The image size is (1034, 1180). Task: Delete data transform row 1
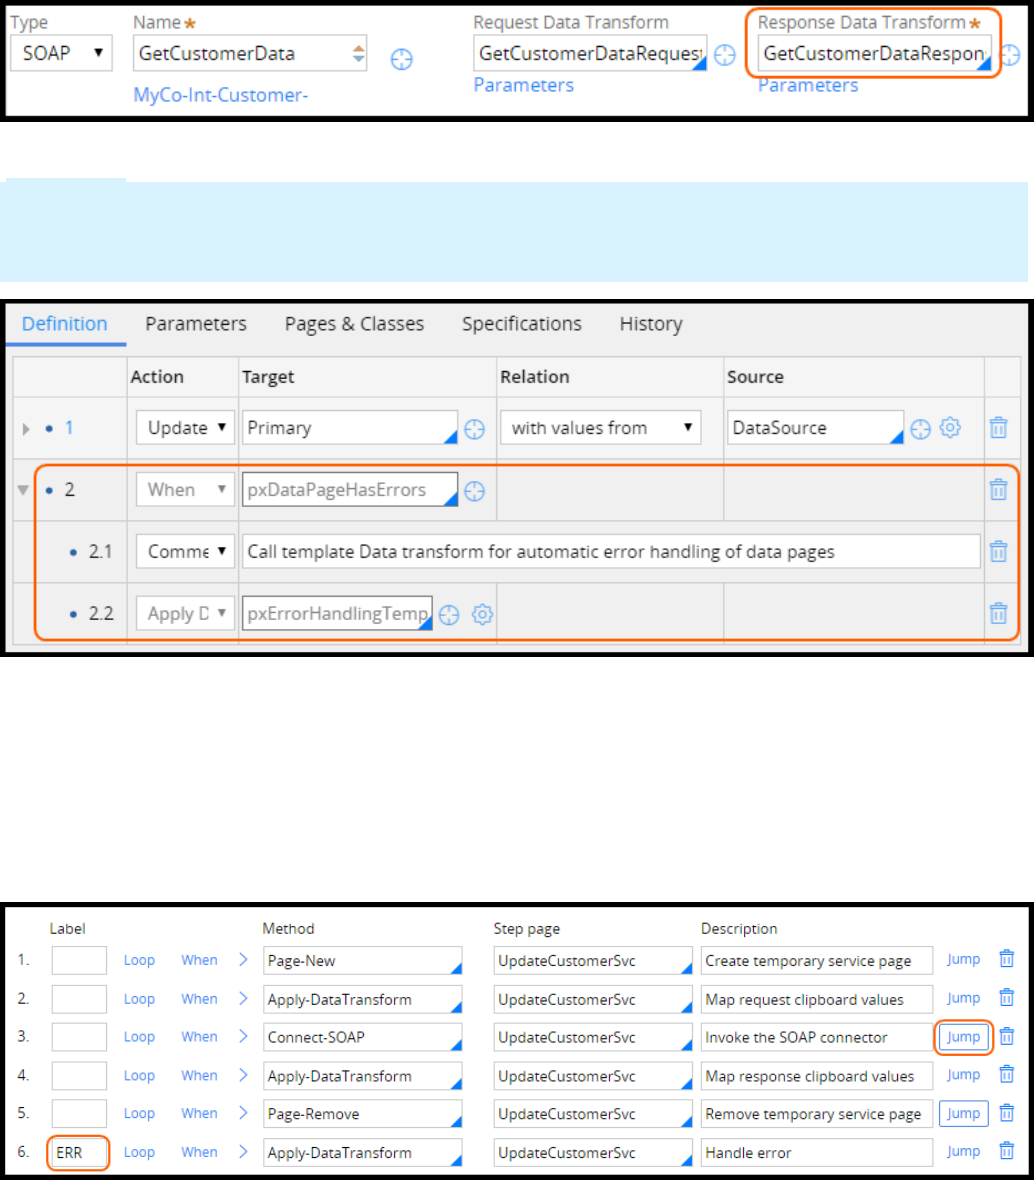pos(999,427)
